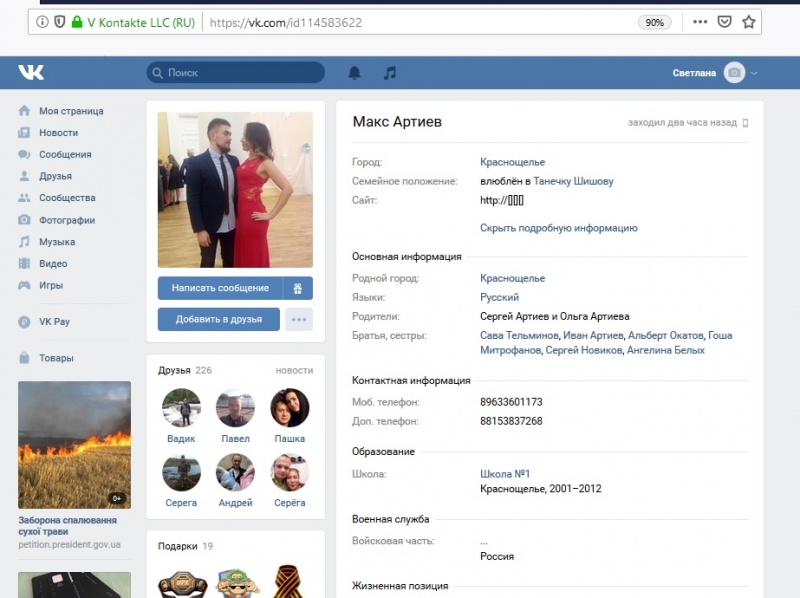Open the notifications bell icon
This screenshot has height=598, width=800.
click(354, 73)
